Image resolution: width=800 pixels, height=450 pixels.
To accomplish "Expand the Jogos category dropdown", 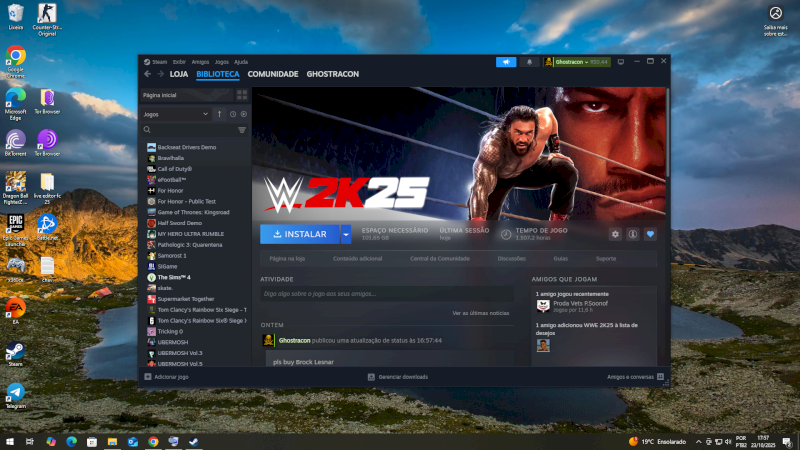I will 176,114.
